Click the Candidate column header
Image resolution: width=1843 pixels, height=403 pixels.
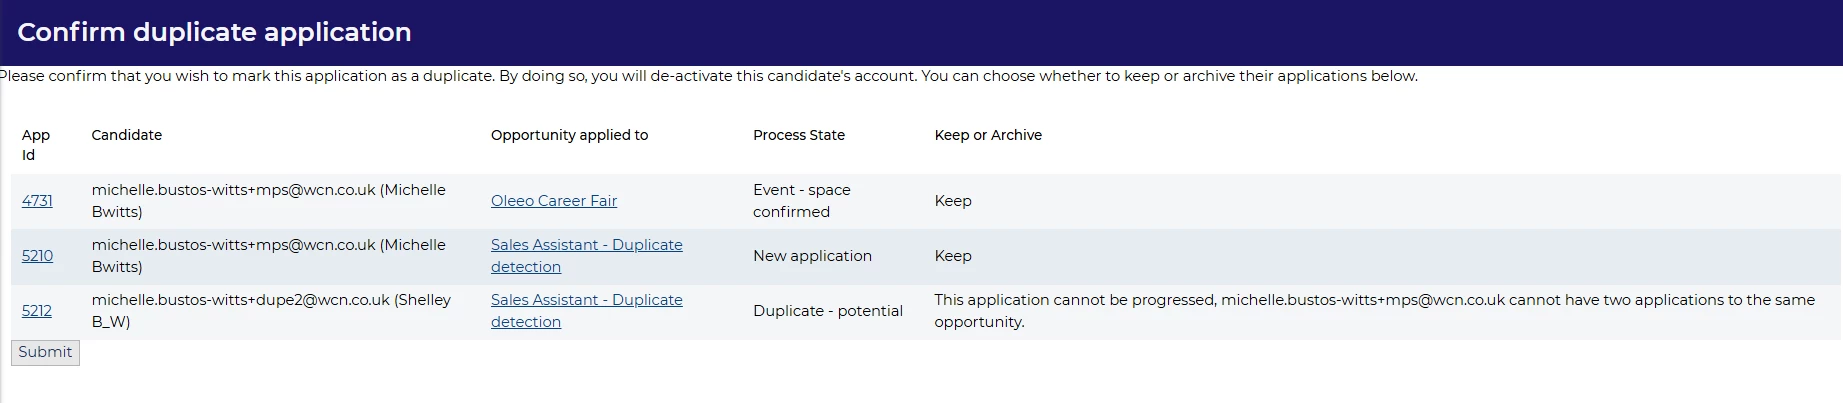pyautogui.click(x=126, y=135)
